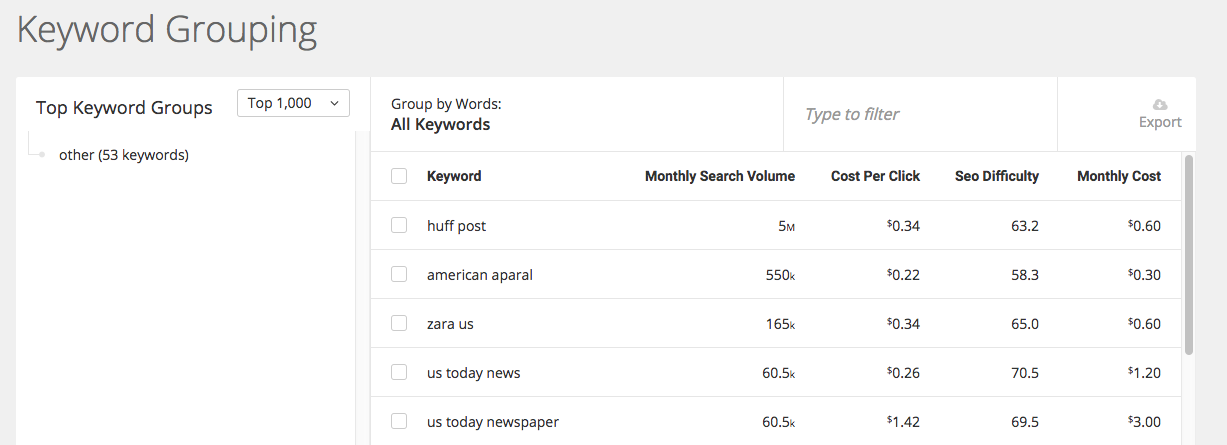Click the american aparal keyword
Viewport: 1227px width, 445px height.
pyautogui.click(x=480, y=275)
